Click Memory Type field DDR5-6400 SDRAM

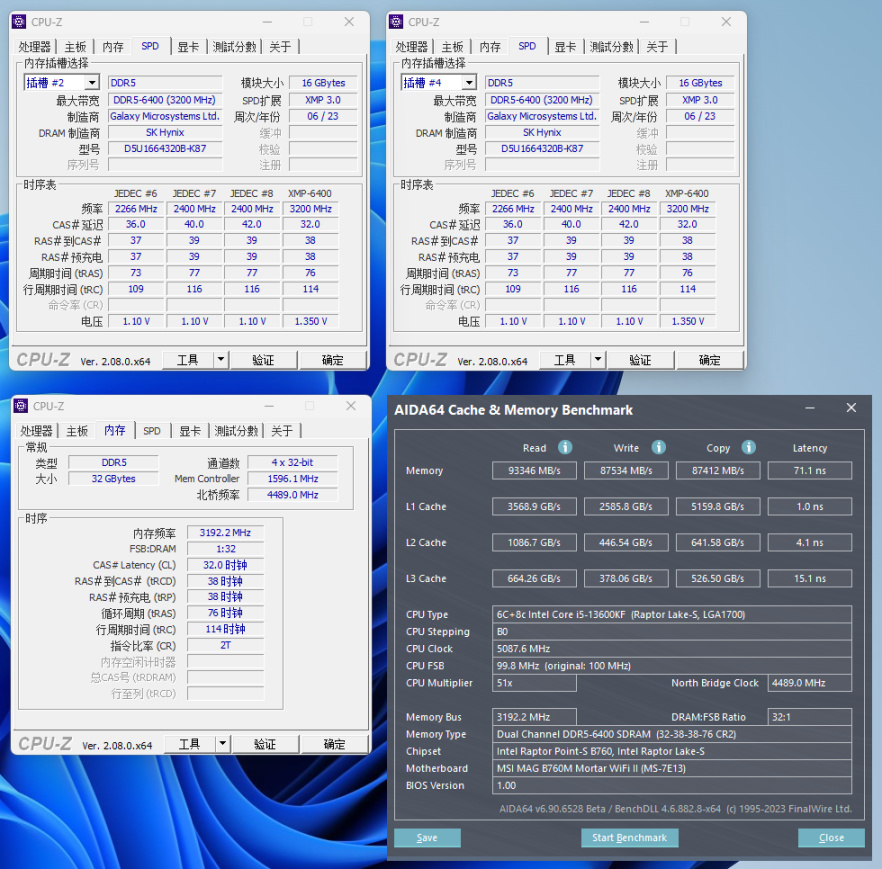click(672, 734)
